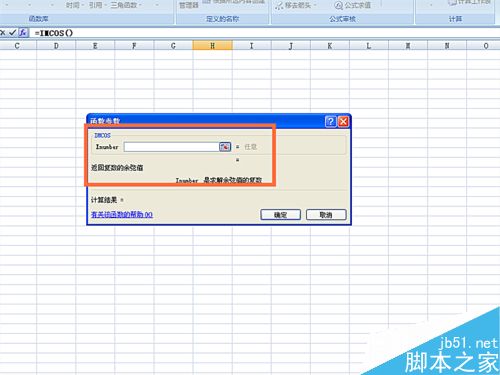This screenshot has width=500, height=375.
Task: Click the Insert Function fx button
Action: pos(23,33)
